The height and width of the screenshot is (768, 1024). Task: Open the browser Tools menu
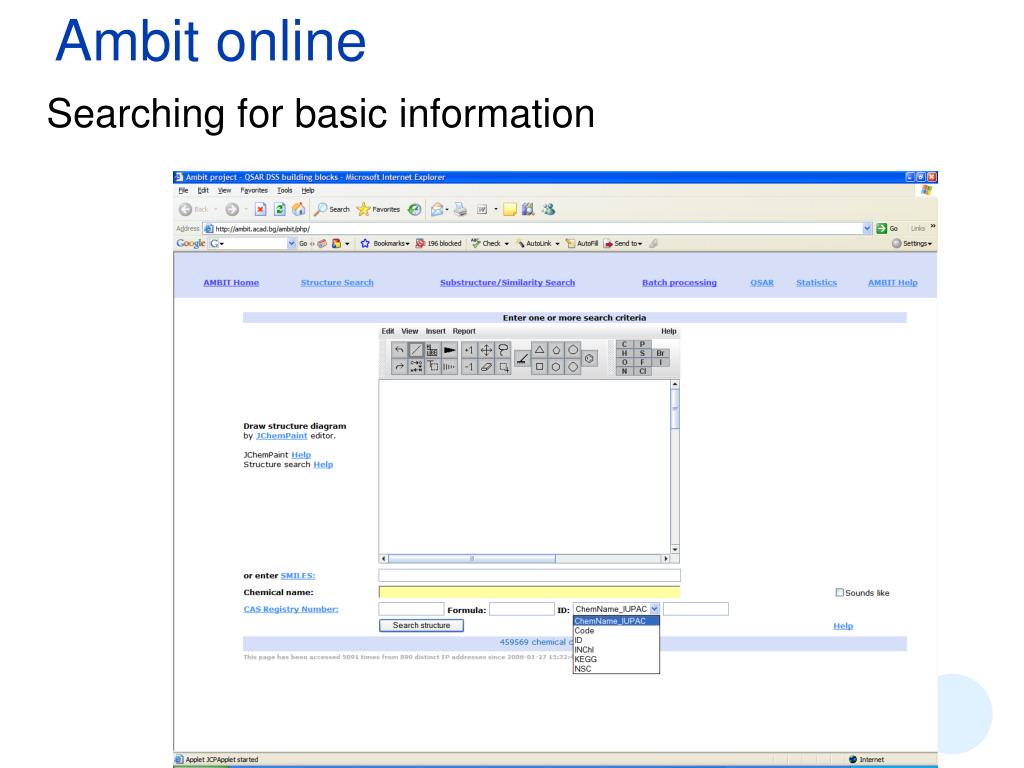point(285,191)
